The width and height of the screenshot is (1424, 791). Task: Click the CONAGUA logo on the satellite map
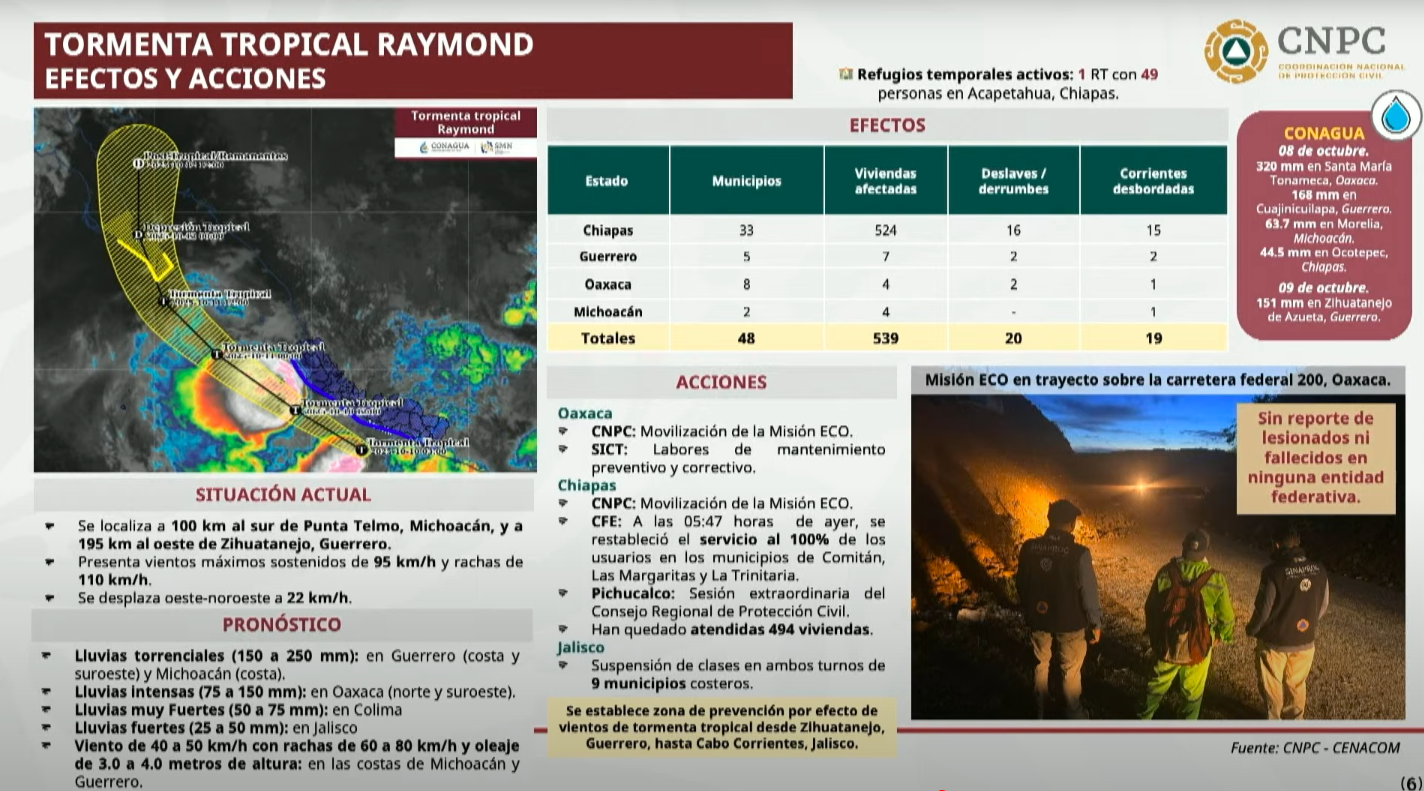pyautogui.click(x=443, y=147)
